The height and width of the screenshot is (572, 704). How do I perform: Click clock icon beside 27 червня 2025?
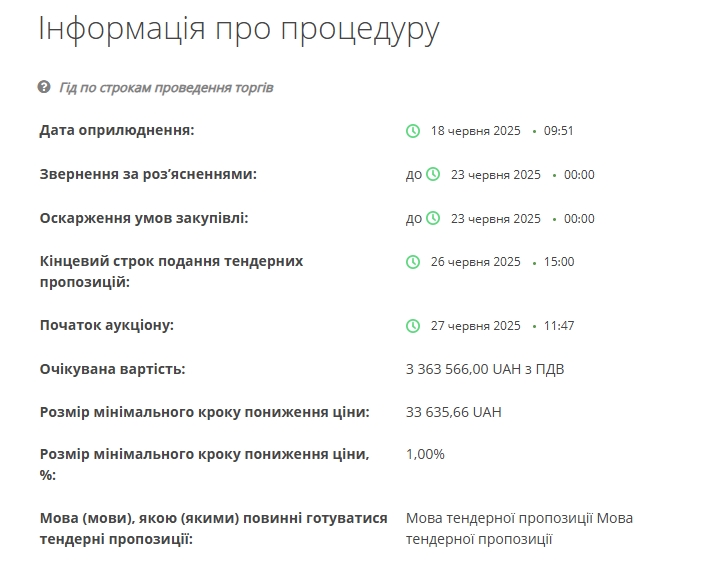coord(413,326)
